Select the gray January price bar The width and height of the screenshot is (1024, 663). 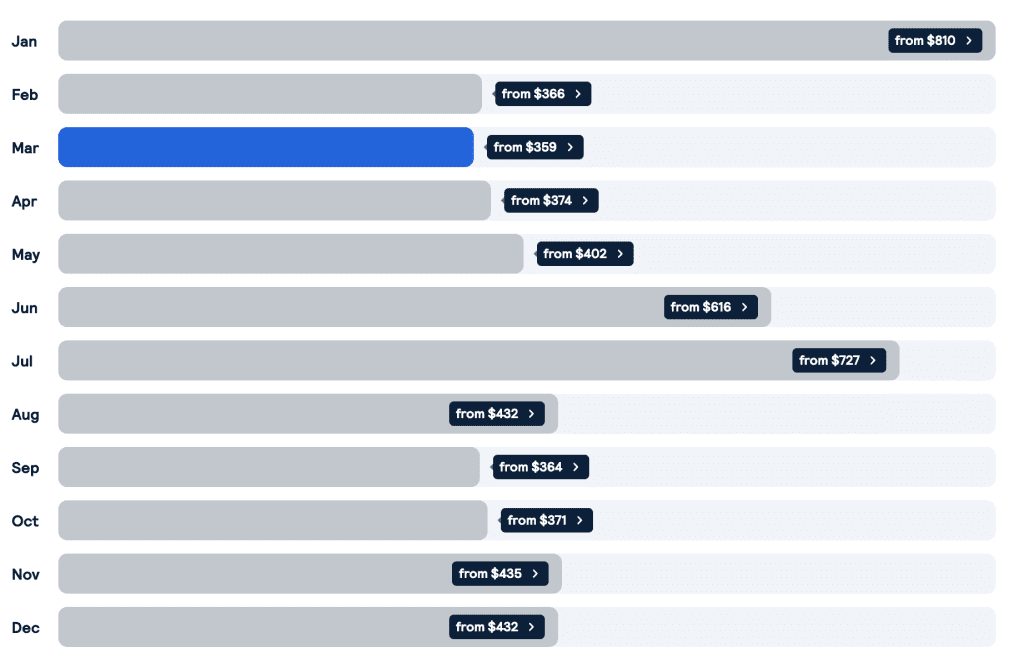click(526, 40)
